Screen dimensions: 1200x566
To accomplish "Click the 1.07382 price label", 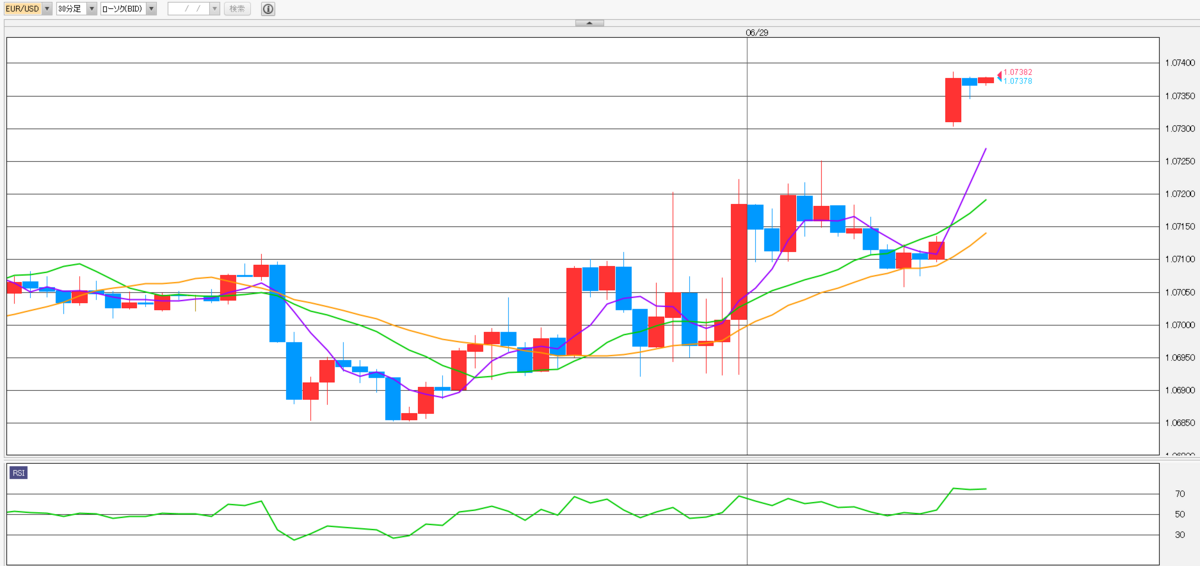I will (1018, 72).
